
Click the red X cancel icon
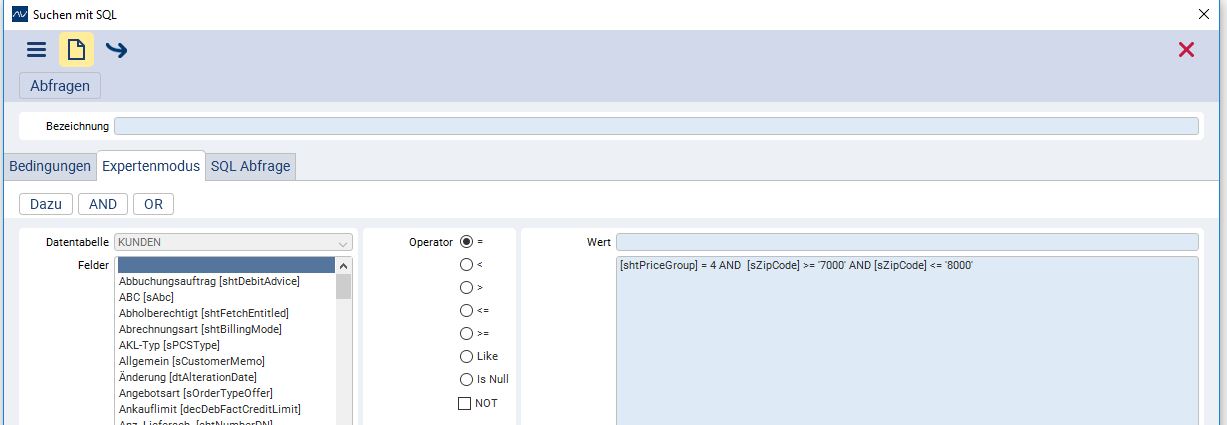point(1186,50)
